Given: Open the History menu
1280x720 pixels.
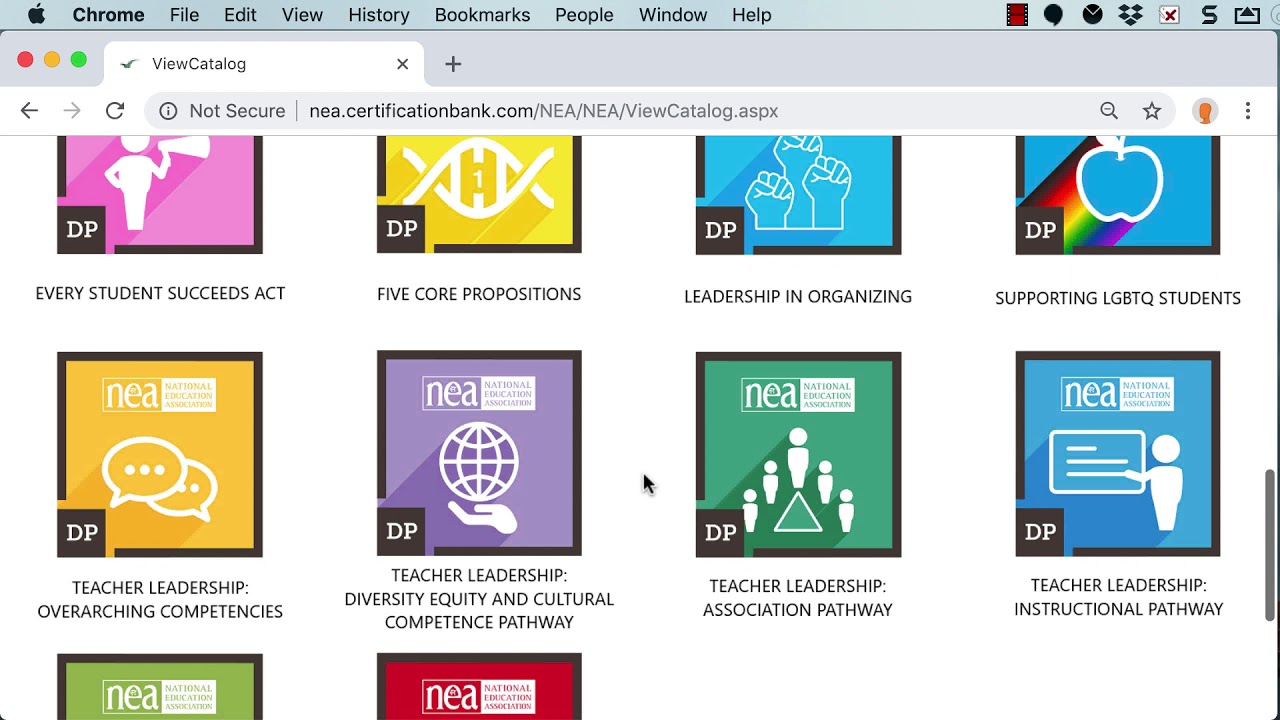Looking at the screenshot, I should [x=379, y=15].
